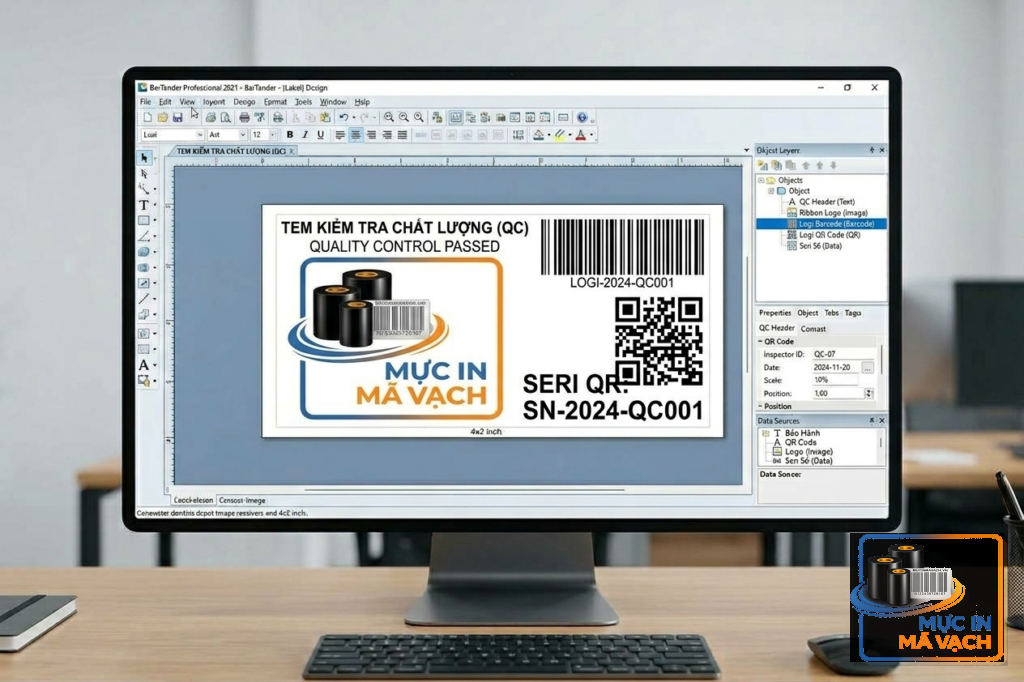Select the pointer selection tool
1024x682 pixels.
pos(144,158)
